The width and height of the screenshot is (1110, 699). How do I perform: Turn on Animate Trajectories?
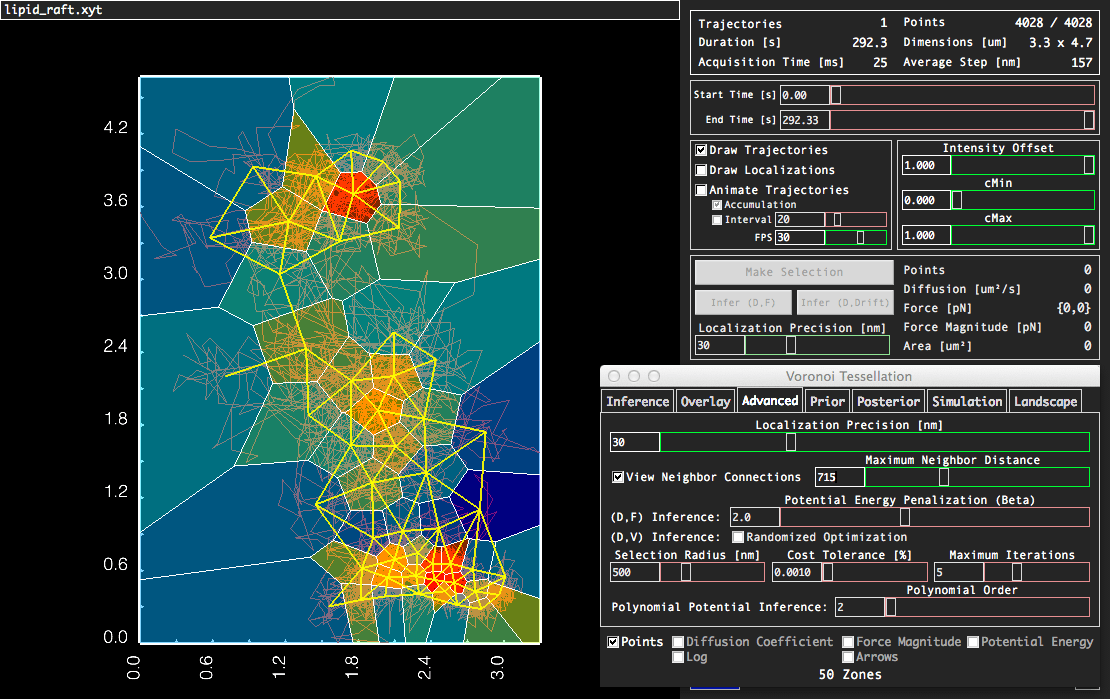pyautogui.click(x=702, y=190)
